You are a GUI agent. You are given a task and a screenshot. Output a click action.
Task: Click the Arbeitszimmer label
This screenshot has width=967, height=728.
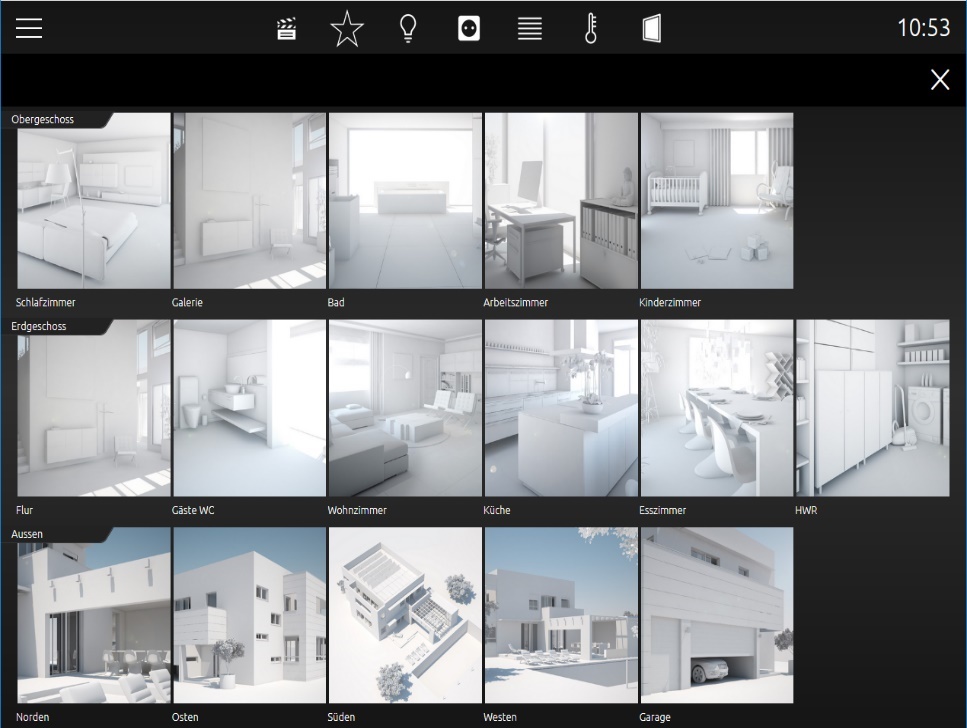[x=516, y=302]
